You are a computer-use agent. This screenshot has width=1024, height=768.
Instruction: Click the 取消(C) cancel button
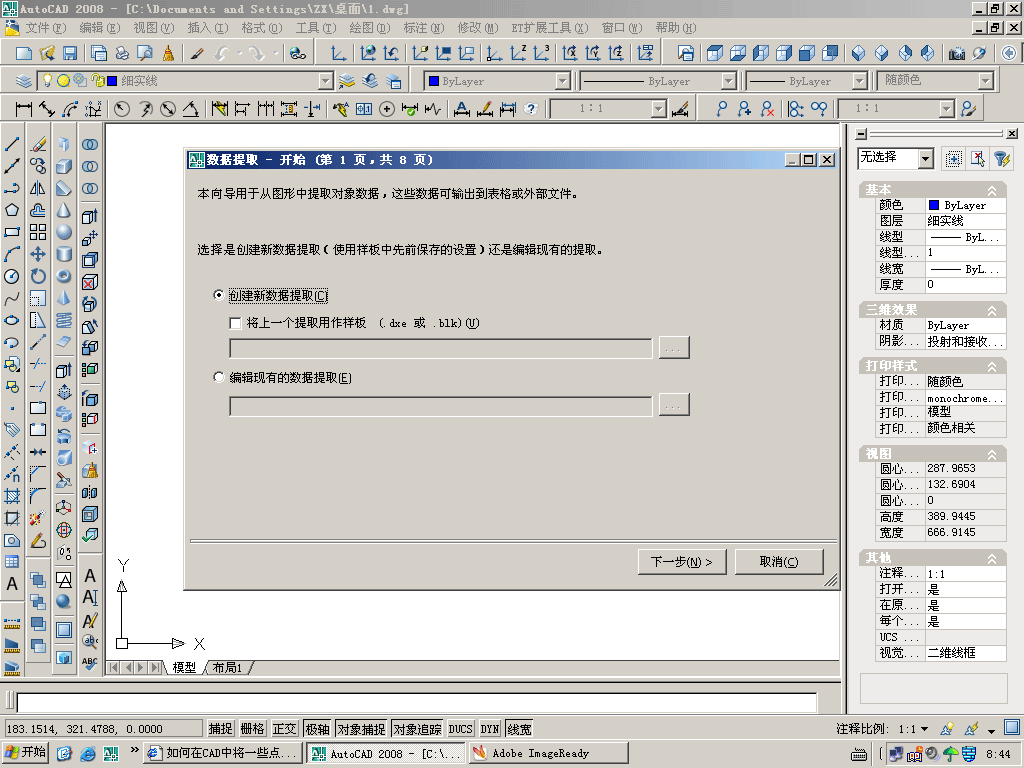[x=779, y=562]
